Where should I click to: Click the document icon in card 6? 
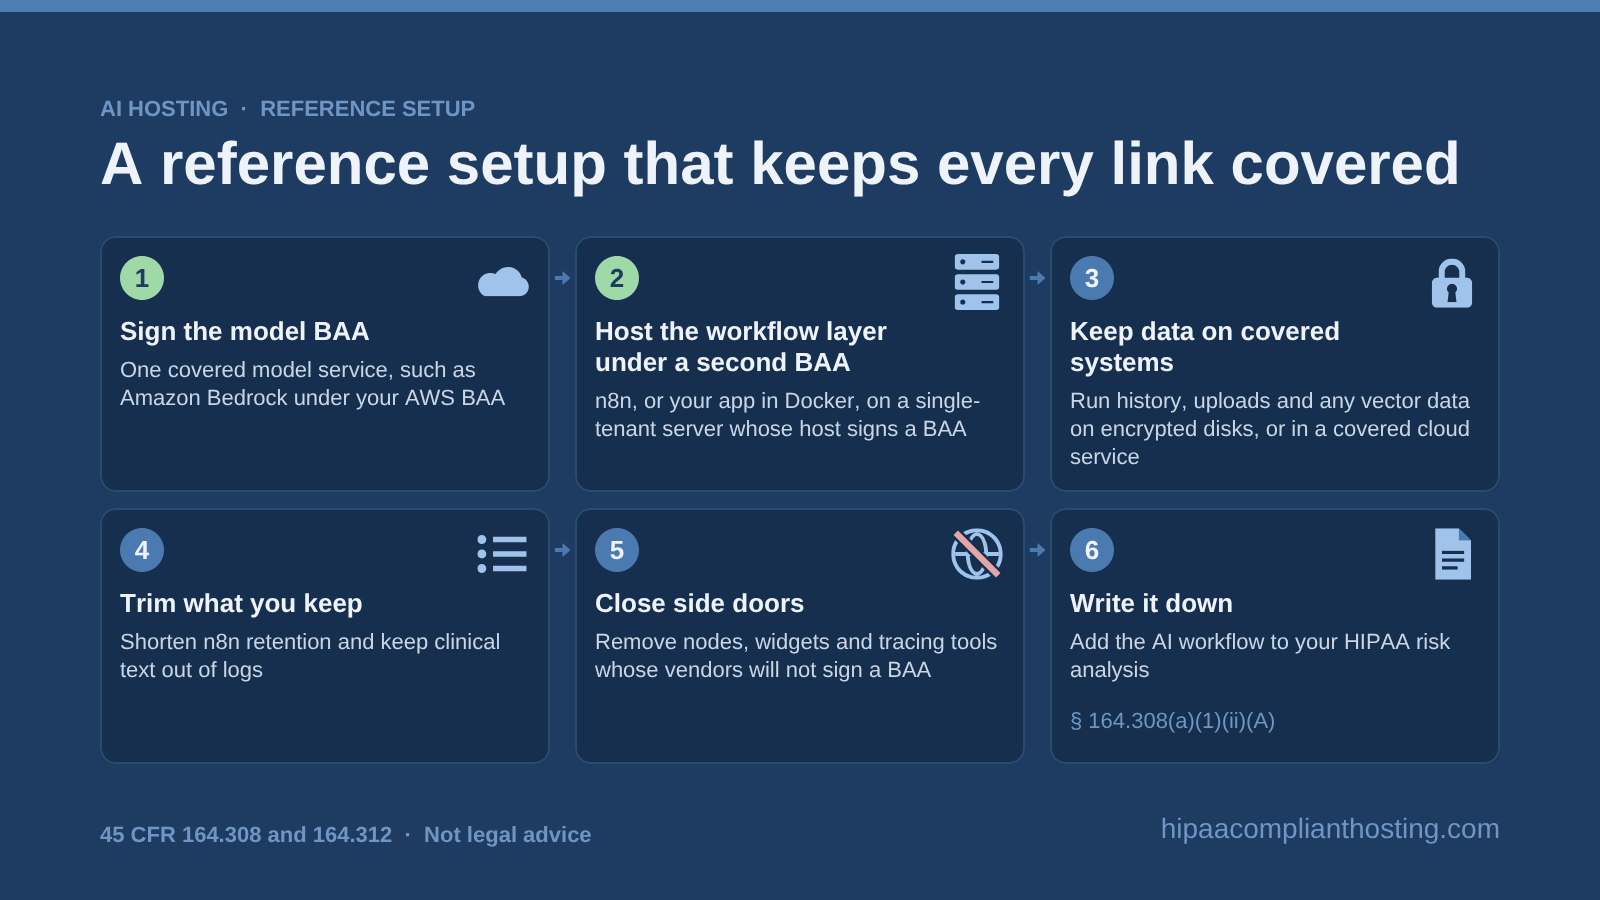pyautogui.click(x=1453, y=554)
